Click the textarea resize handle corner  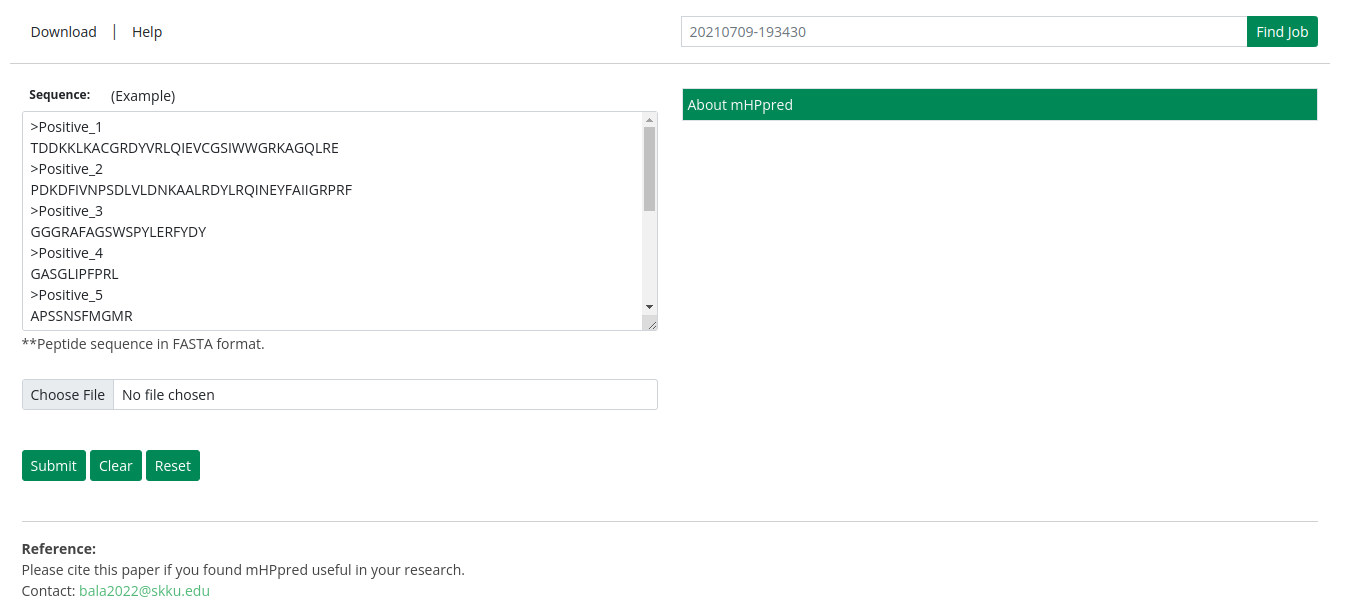[x=651, y=324]
